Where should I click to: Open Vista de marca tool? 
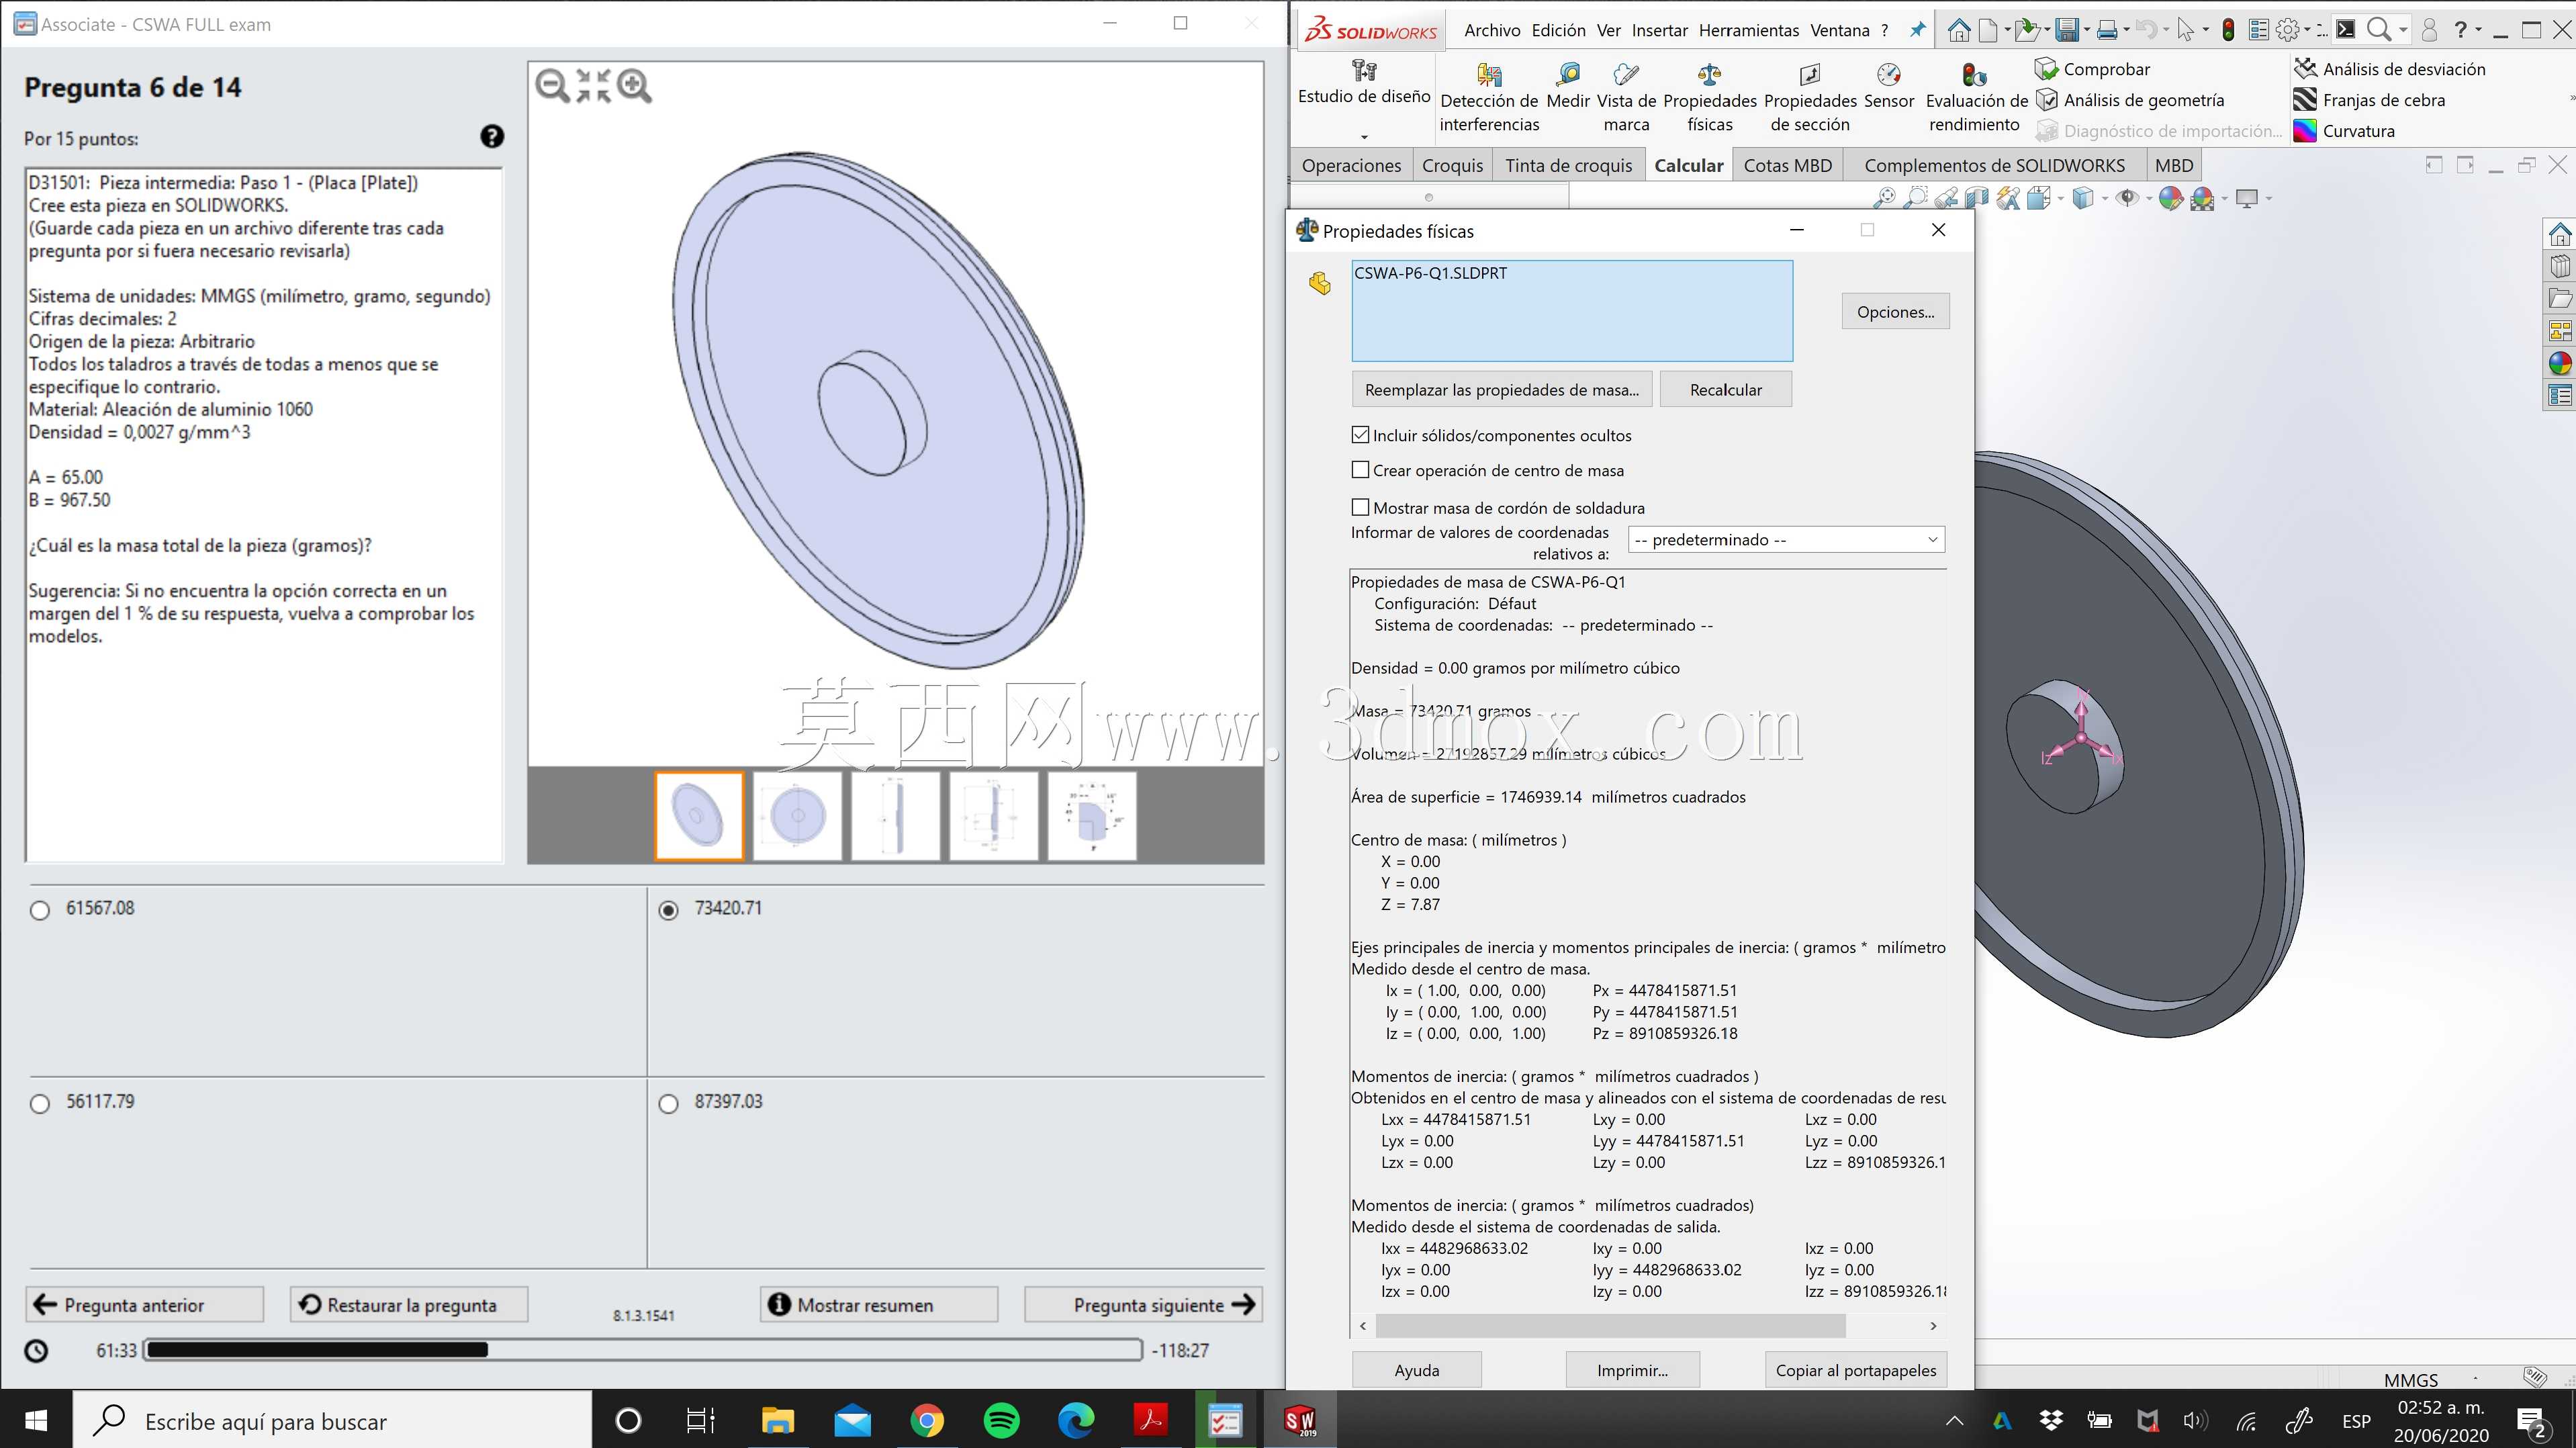tap(1626, 98)
